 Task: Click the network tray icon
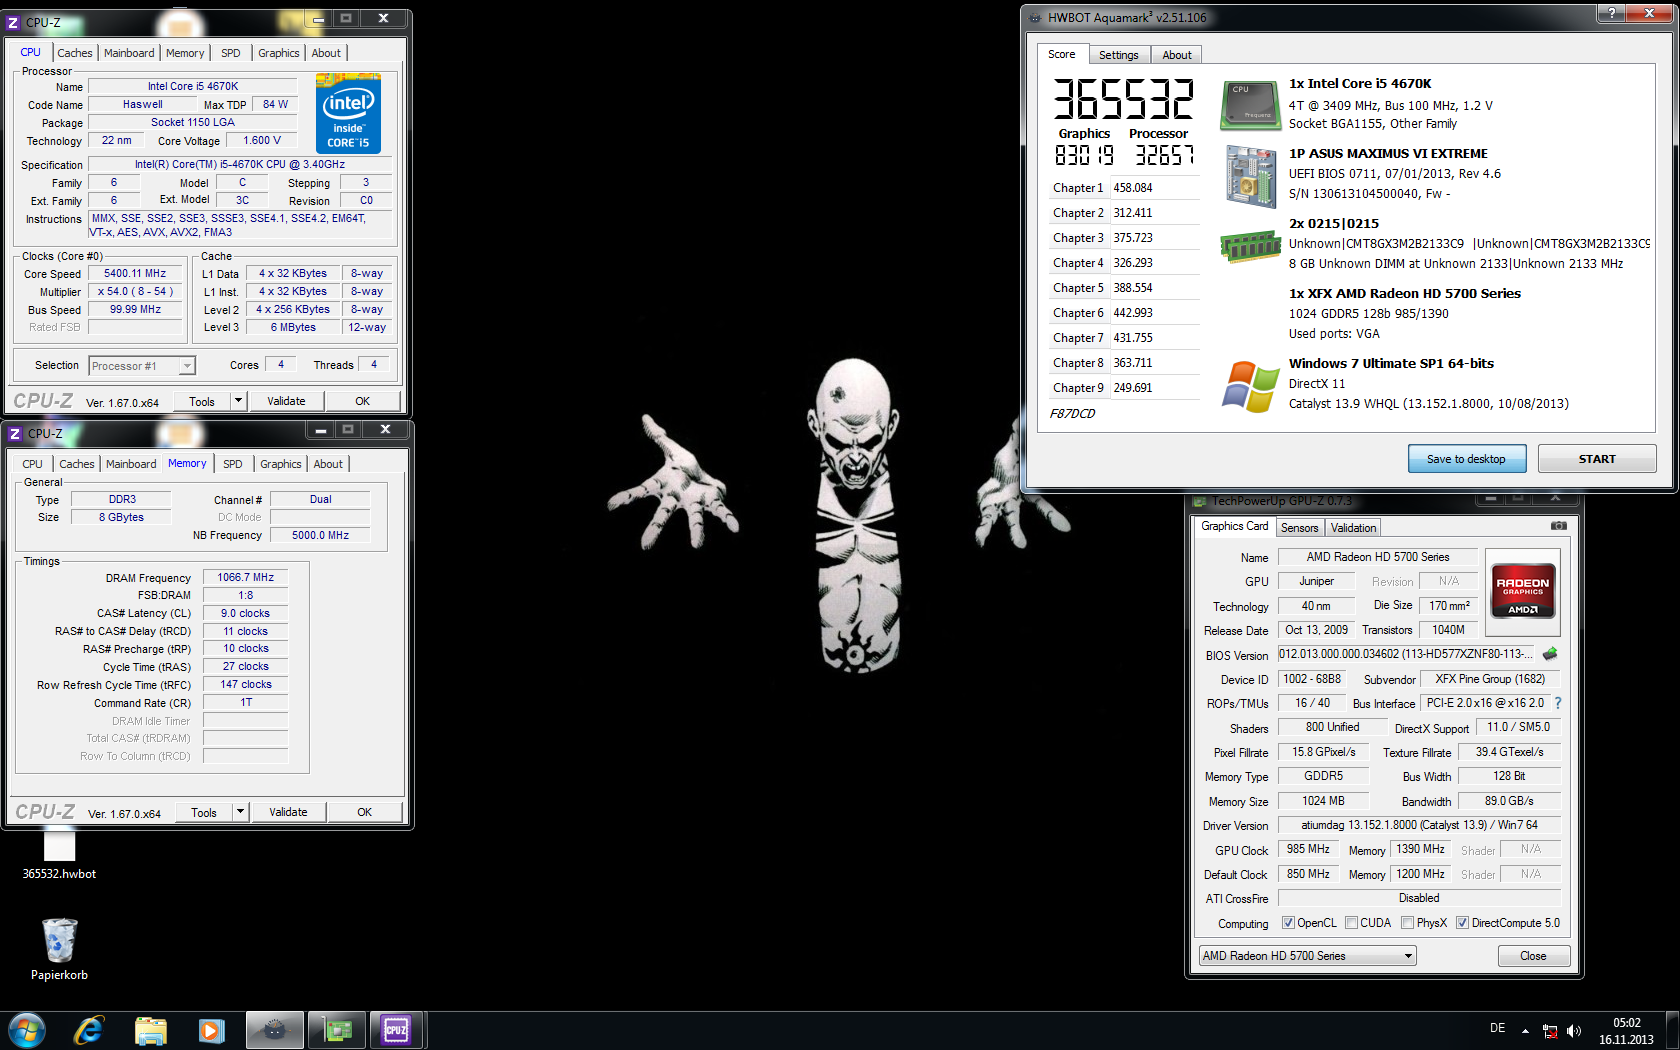tap(1550, 1030)
